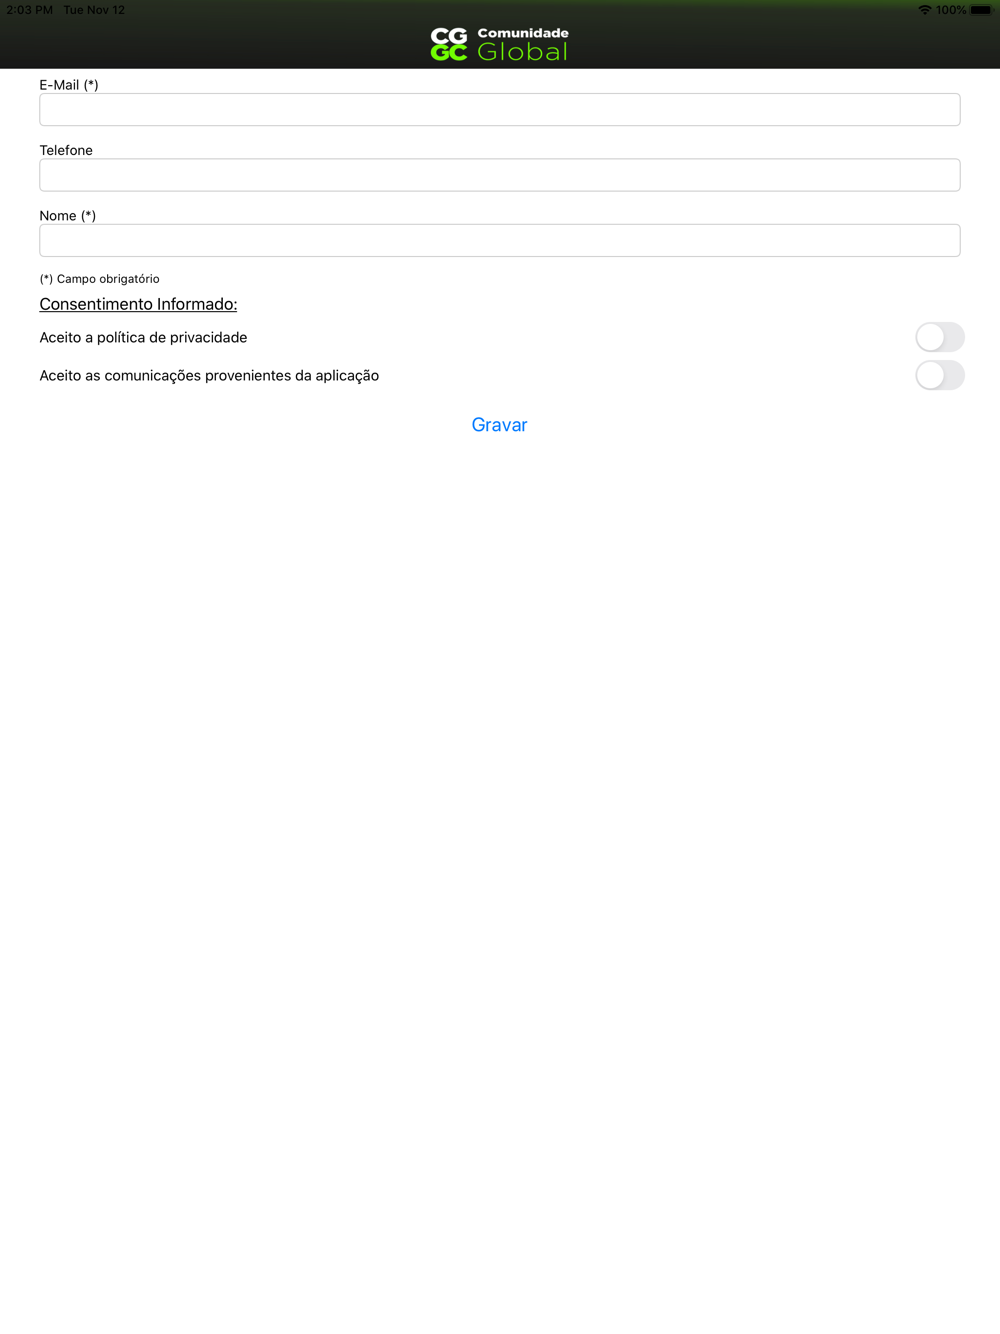Screen dimensions: 1000x1334
Task: Tap the 2:03 PM clock
Action: click(30, 10)
